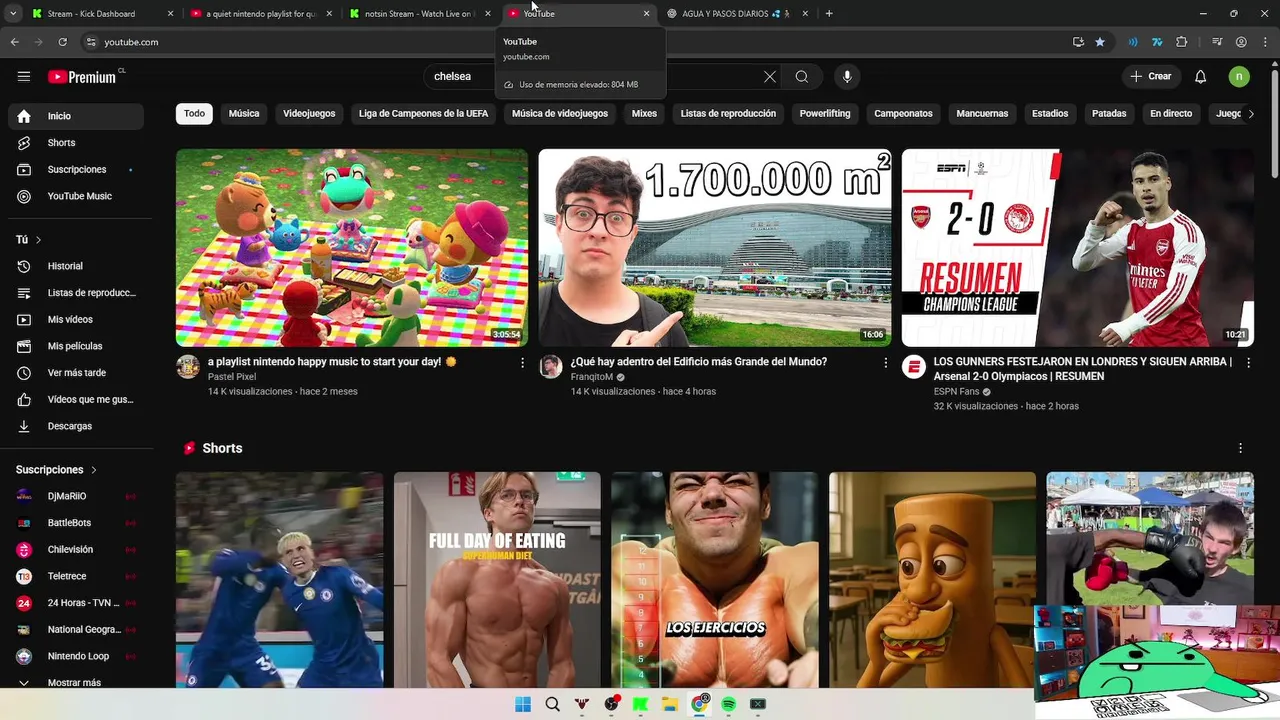Open Mis películas in the sidebar
This screenshot has height=720, width=1280.
click(x=76, y=346)
